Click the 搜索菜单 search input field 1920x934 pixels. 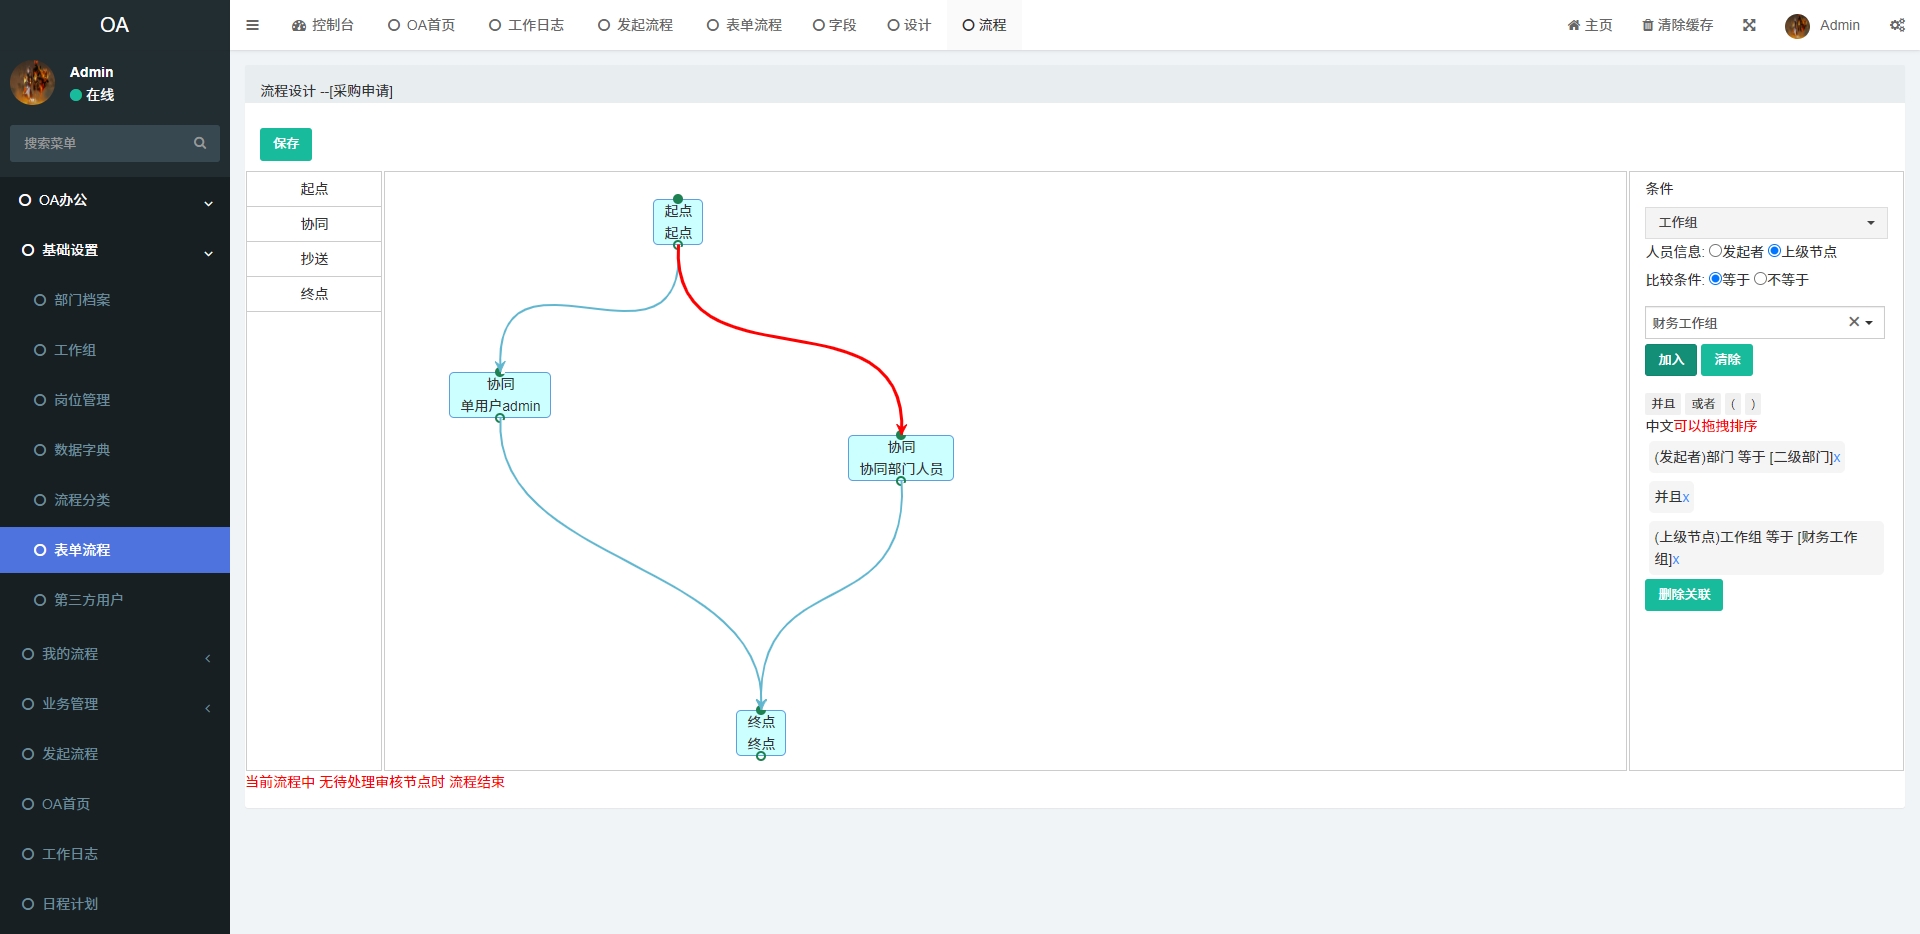point(100,143)
